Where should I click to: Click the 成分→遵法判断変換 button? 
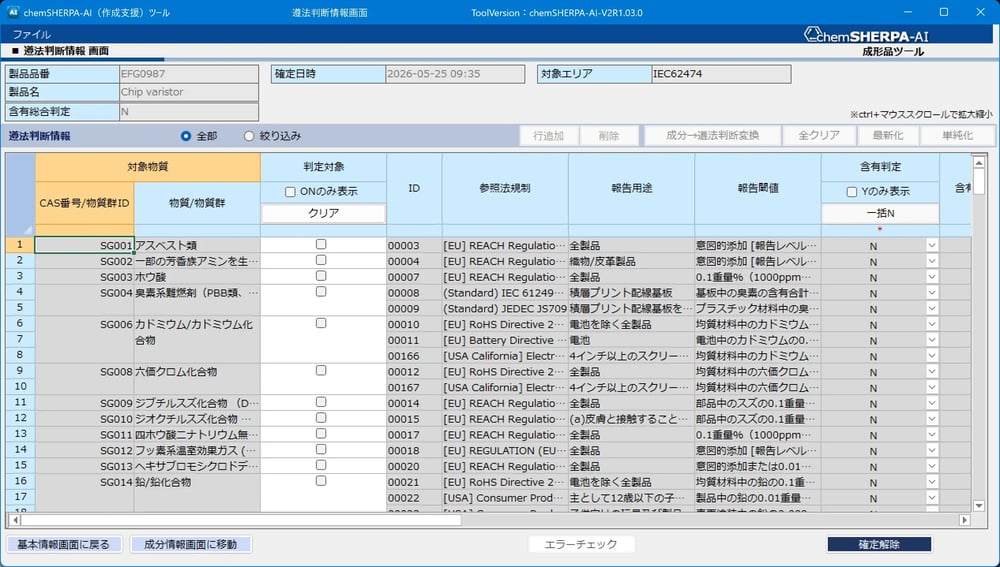coord(712,136)
